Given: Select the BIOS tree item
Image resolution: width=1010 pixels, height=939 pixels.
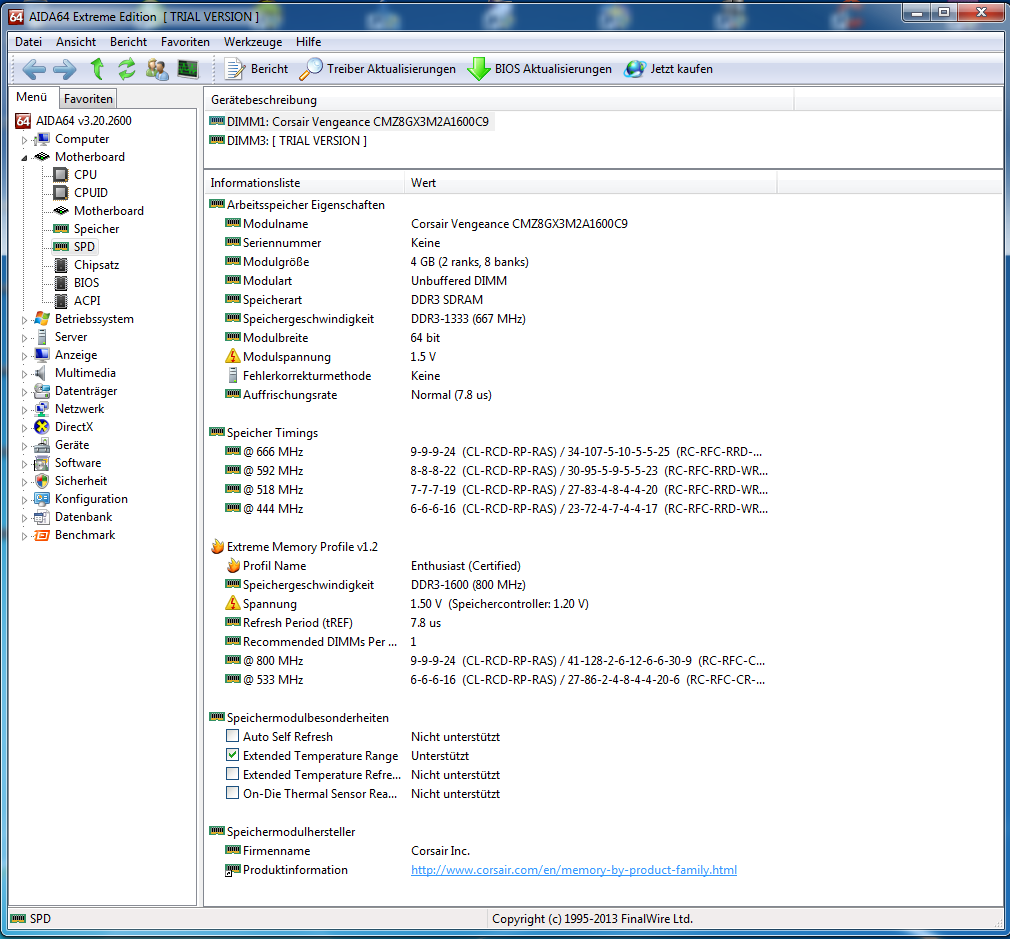Looking at the screenshot, I should tap(86, 283).
